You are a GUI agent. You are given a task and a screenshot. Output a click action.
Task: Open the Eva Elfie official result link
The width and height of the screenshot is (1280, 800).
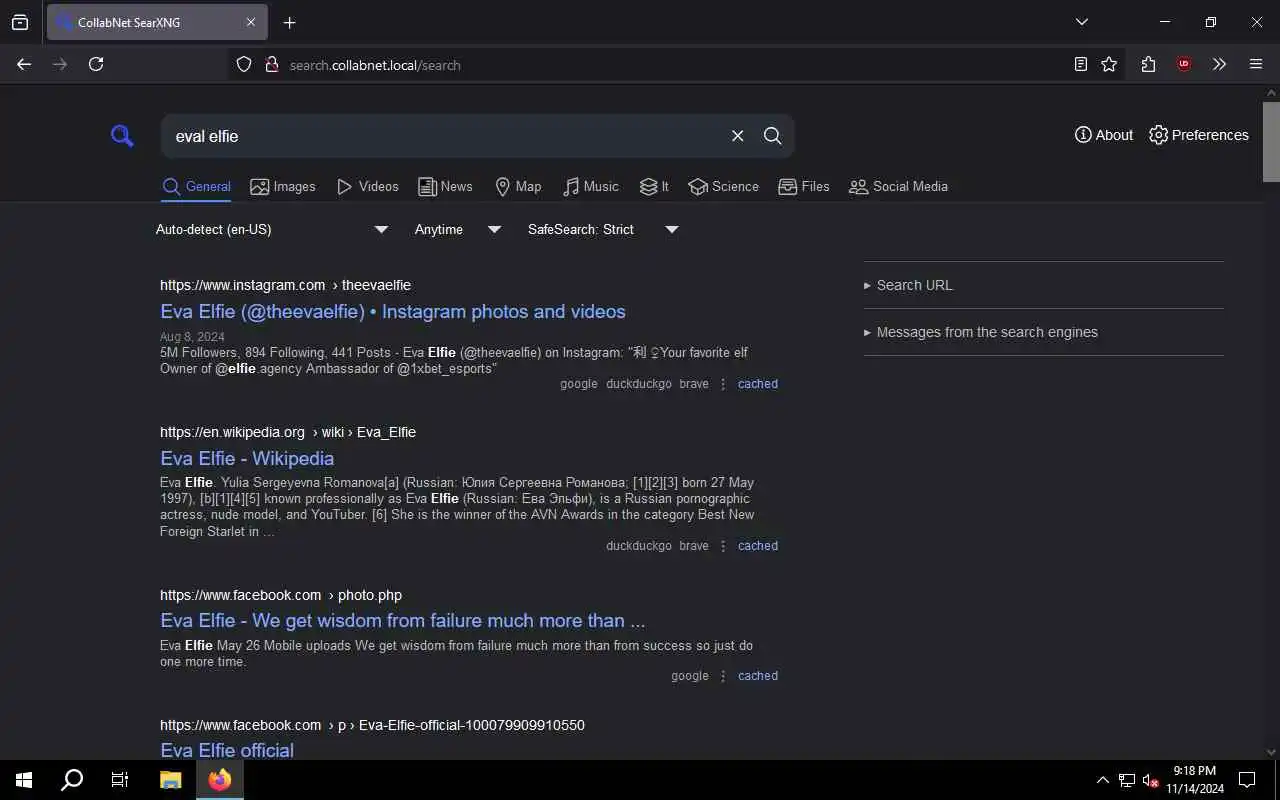227,750
